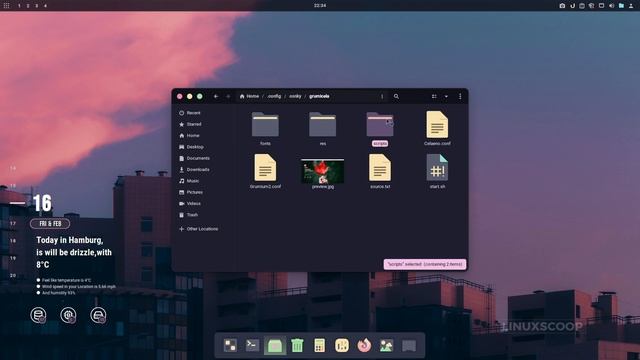640x360 pixels.
Task: Open the workspace switcher in the dock
Action: [230, 346]
